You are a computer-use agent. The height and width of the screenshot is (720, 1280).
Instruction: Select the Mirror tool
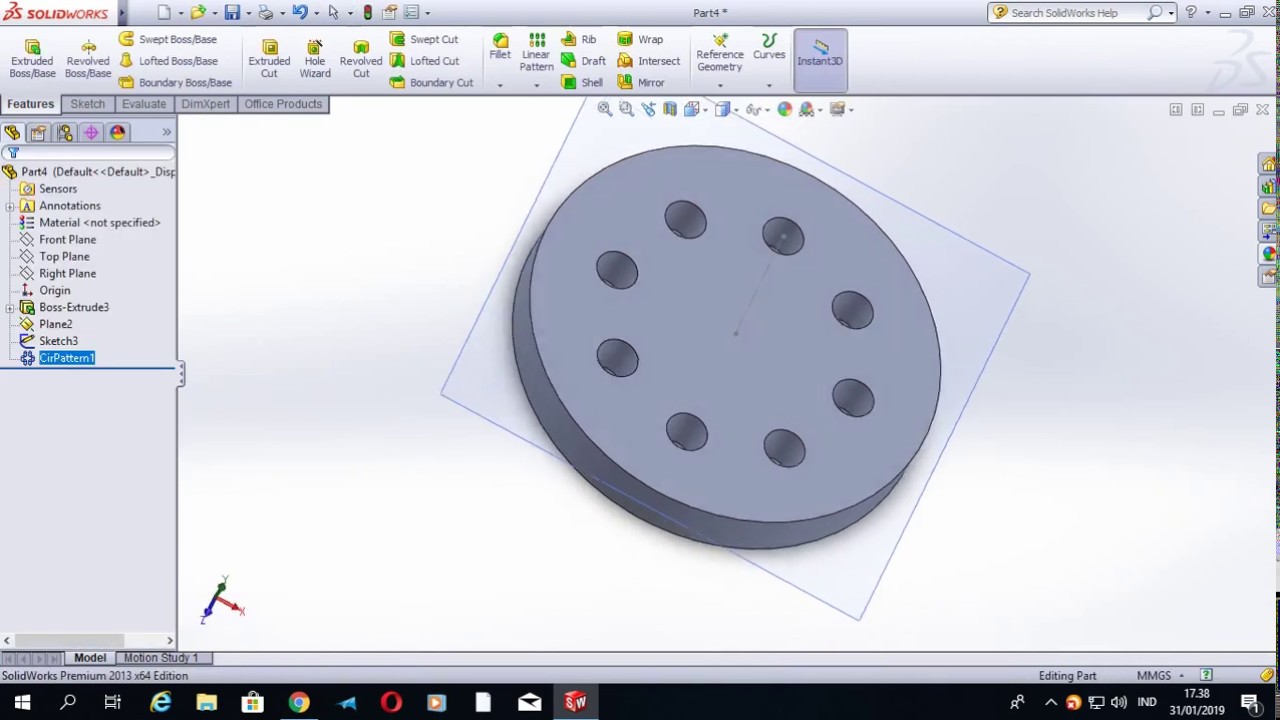click(640, 83)
